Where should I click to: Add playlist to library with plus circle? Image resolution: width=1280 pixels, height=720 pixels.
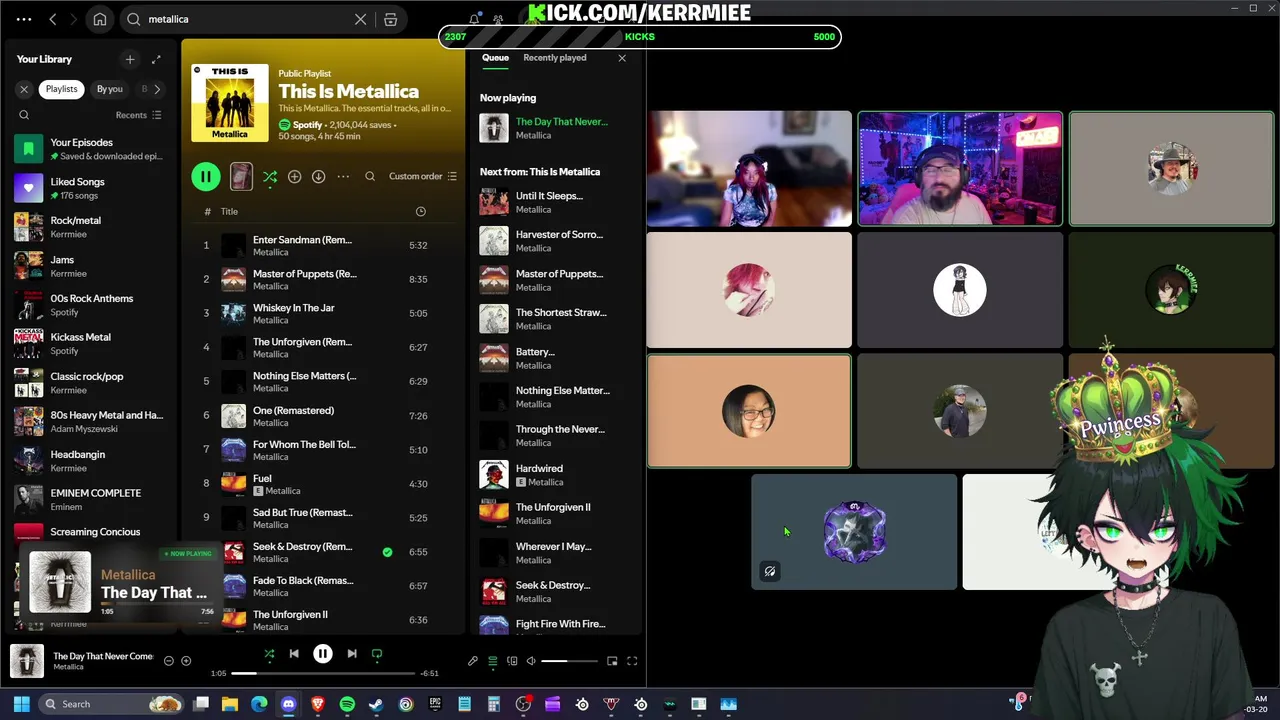tap(294, 176)
